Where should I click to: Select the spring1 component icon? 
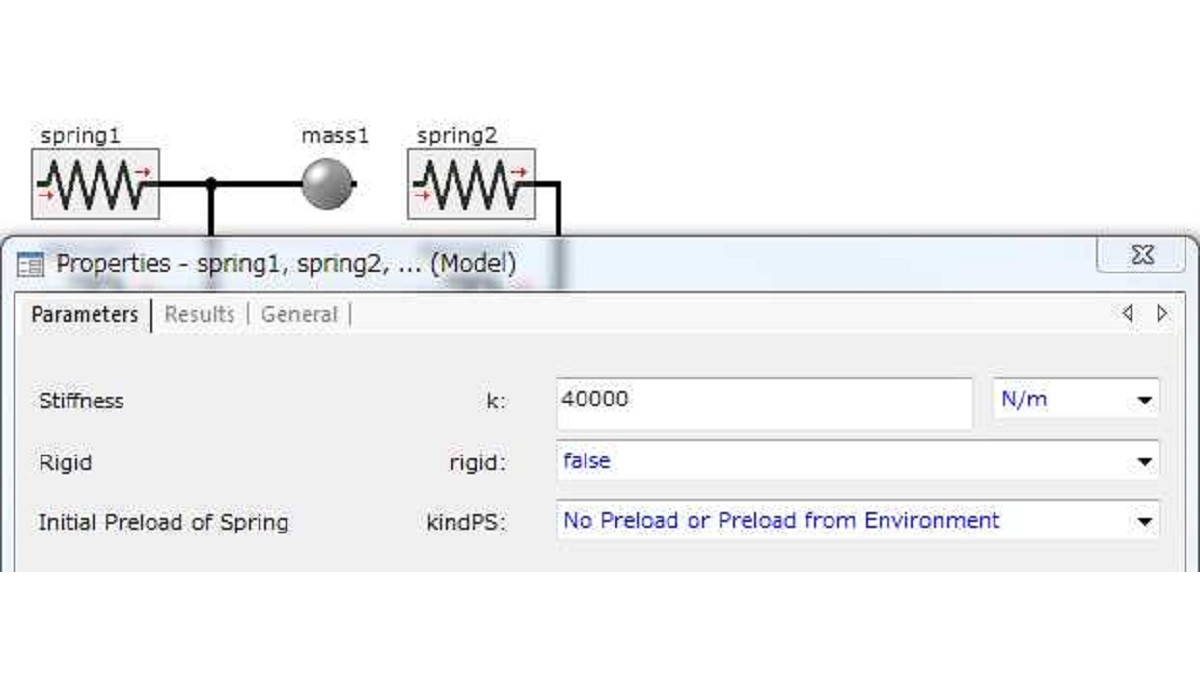coord(95,184)
